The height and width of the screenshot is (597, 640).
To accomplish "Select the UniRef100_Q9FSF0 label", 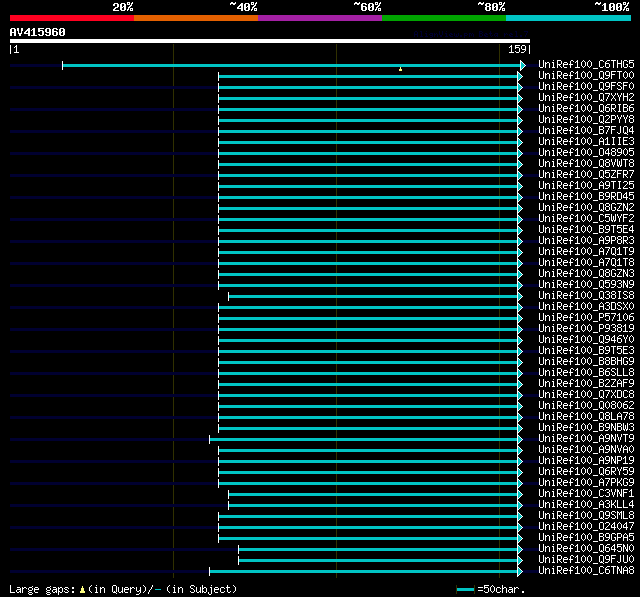I will pos(586,87).
